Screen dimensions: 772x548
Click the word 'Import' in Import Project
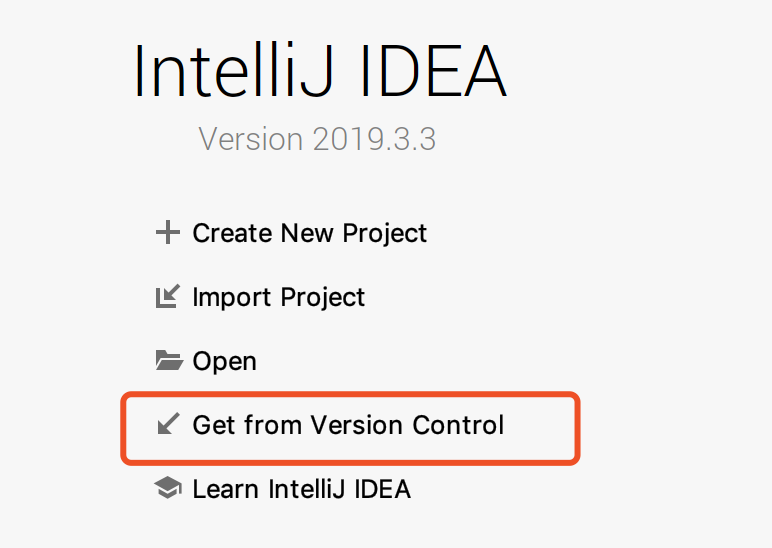pyautogui.click(x=232, y=298)
